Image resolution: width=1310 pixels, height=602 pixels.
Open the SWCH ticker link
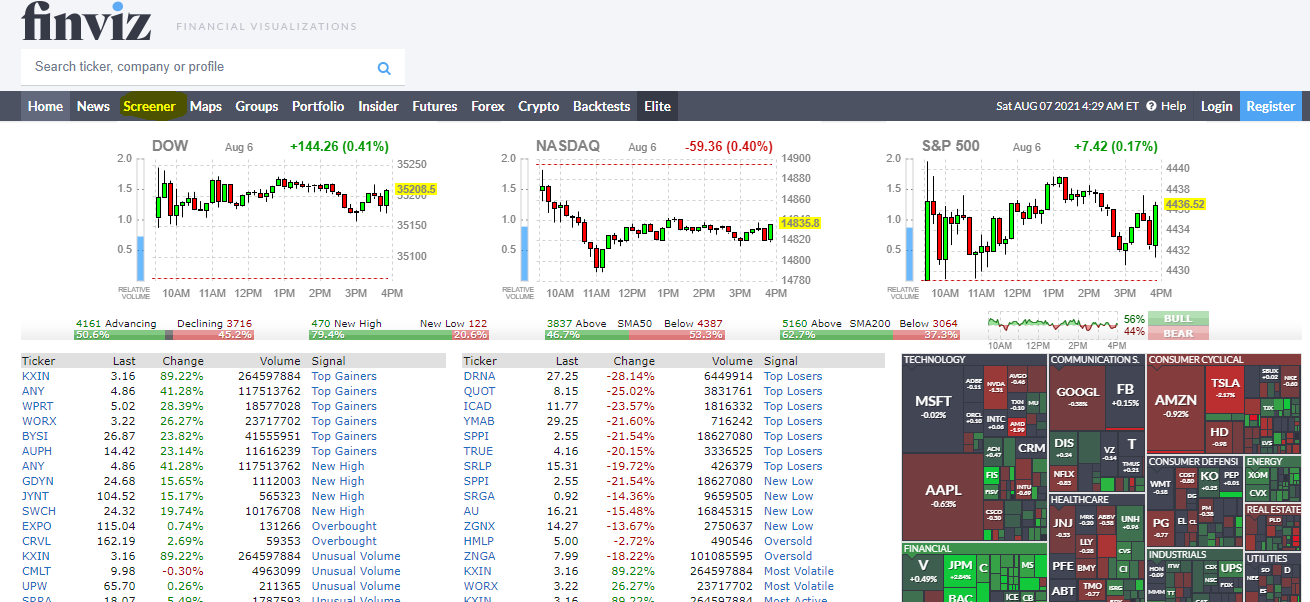pyautogui.click(x=38, y=511)
